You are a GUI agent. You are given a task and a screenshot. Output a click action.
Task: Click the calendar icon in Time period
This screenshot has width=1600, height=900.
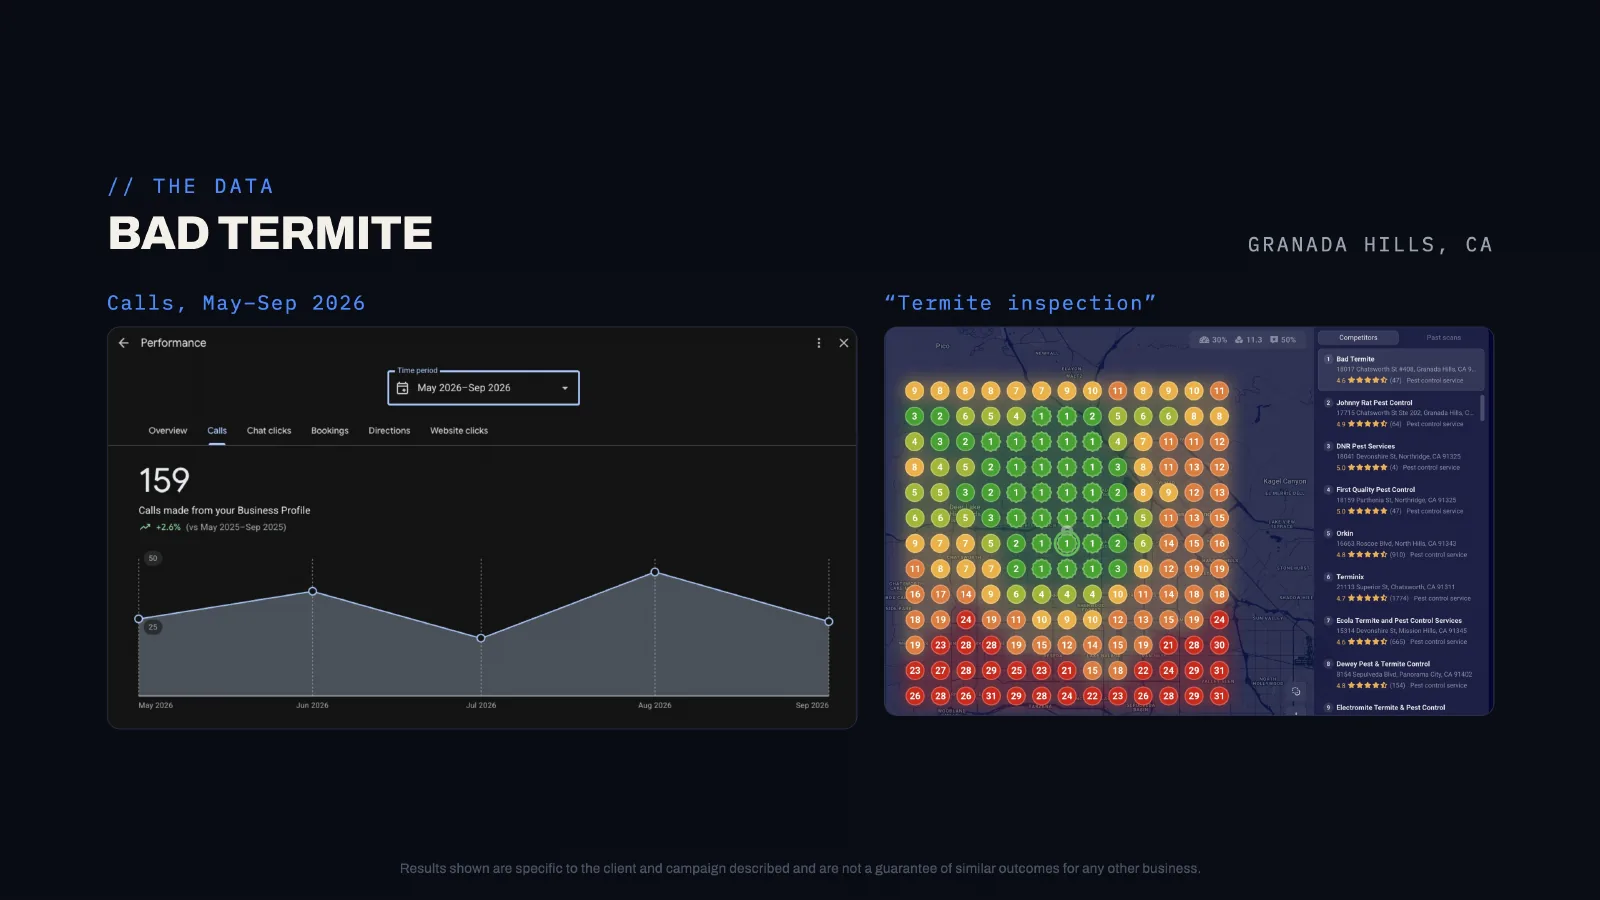pyautogui.click(x=403, y=388)
